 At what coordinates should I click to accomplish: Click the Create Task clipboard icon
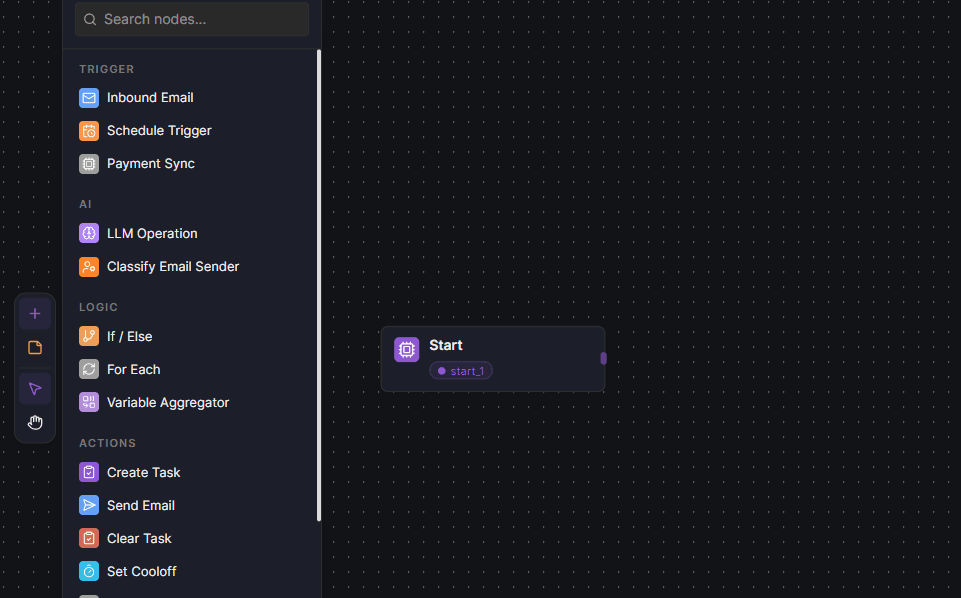89,472
